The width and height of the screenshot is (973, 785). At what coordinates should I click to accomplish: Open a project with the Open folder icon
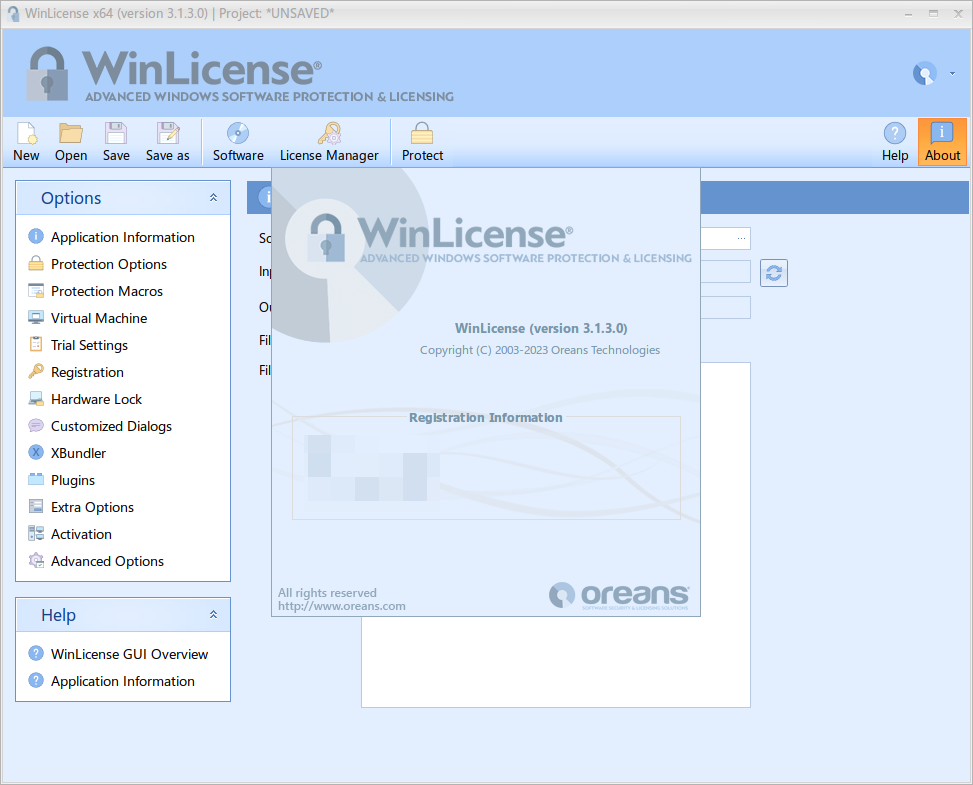[x=71, y=142]
